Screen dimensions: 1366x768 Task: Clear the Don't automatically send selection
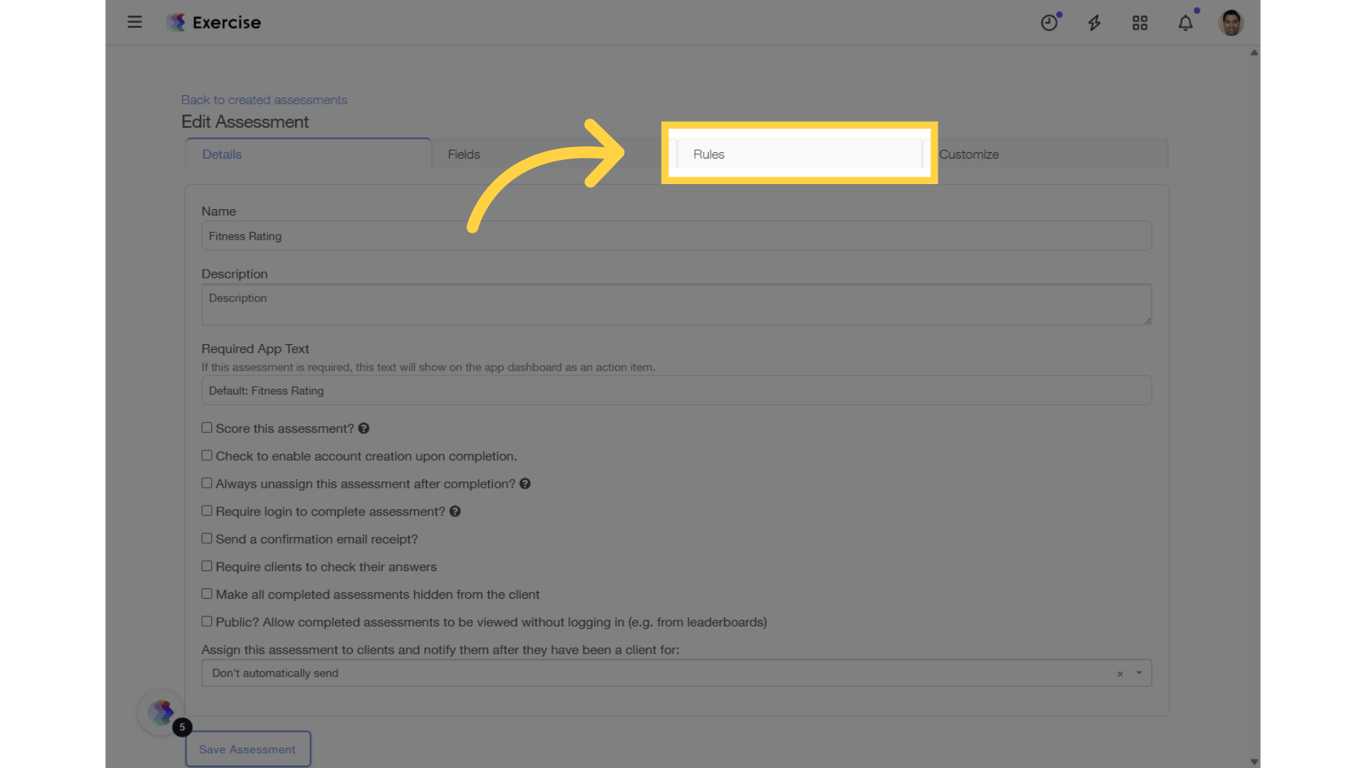coord(1120,673)
